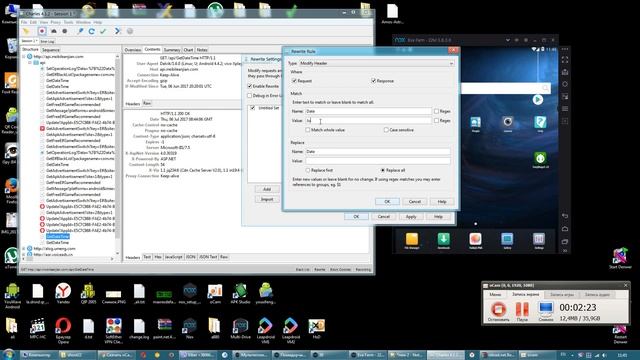The height and width of the screenshot is (360, 640).
Task: Click the pause button in oCam
Action: pyautogui.click(x=522, y=310)
